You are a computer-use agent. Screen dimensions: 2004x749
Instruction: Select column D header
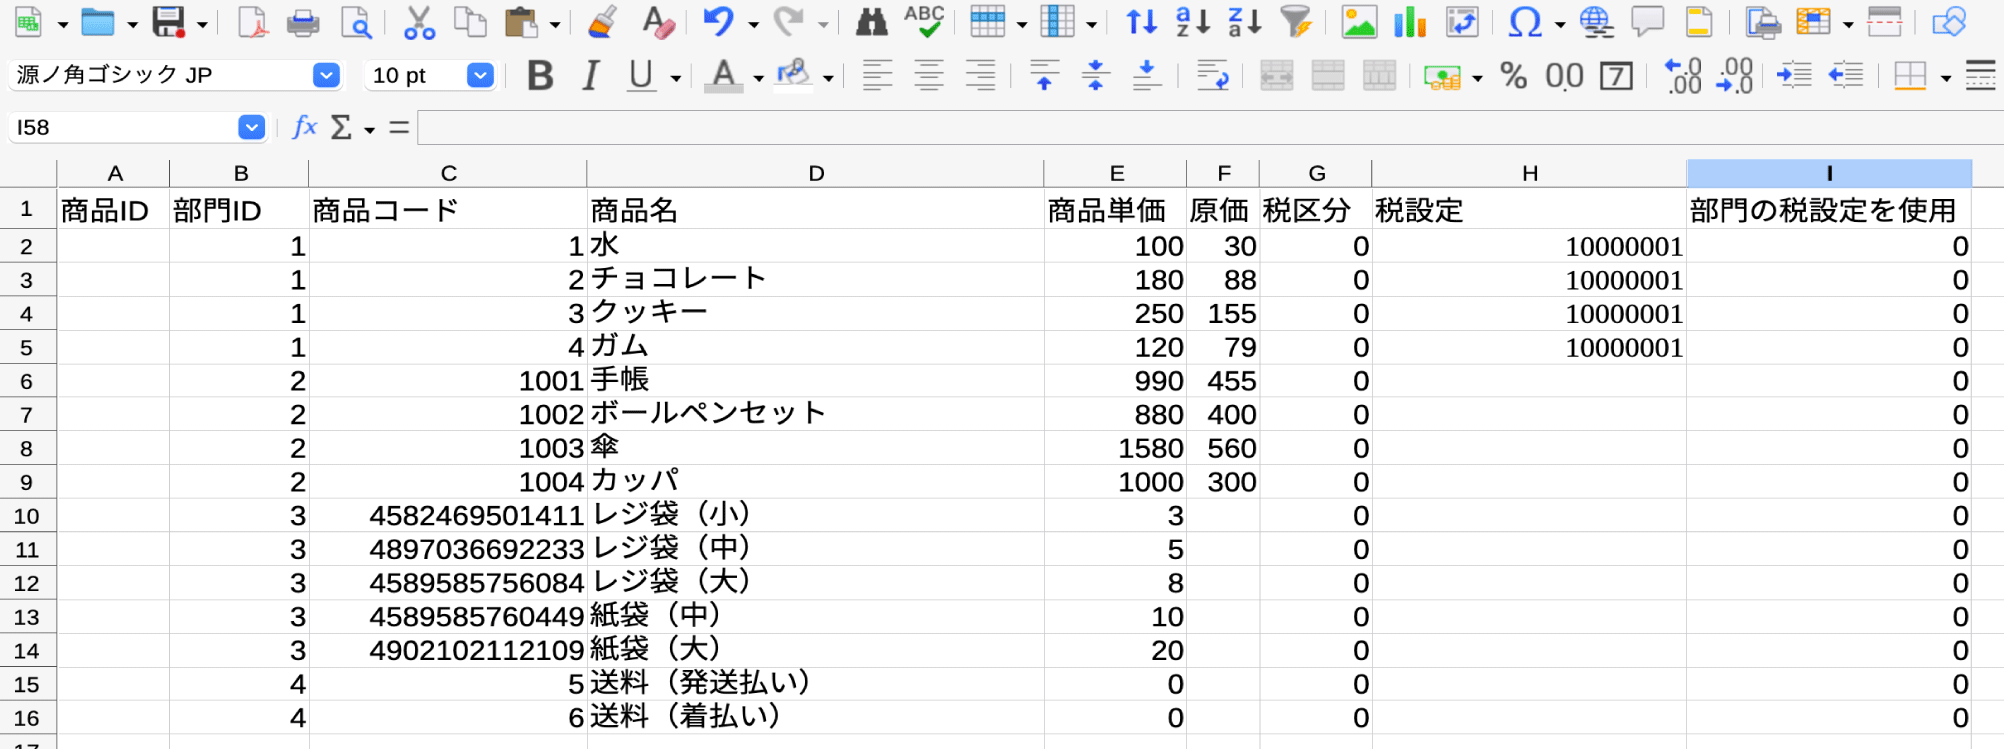(815, 173)
